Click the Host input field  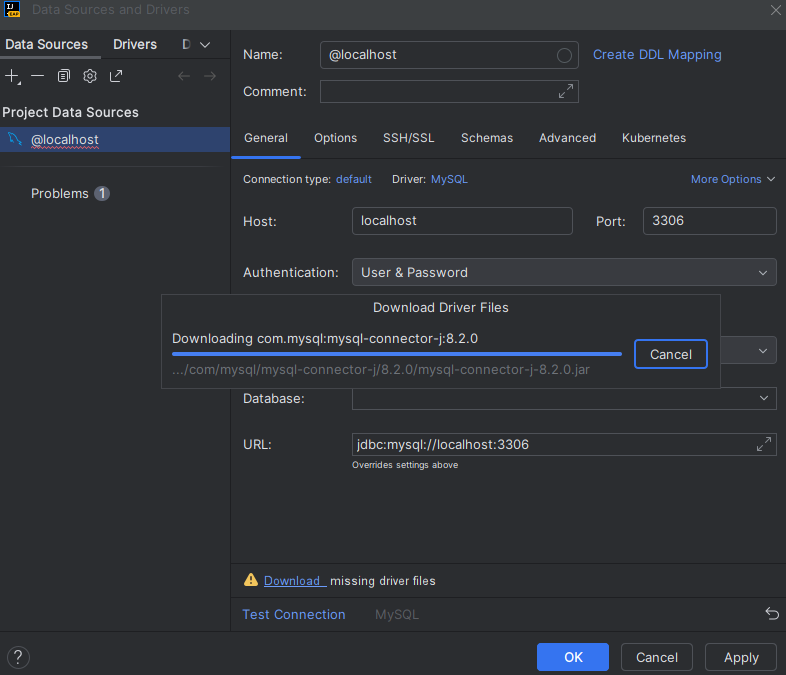point(462,221)
